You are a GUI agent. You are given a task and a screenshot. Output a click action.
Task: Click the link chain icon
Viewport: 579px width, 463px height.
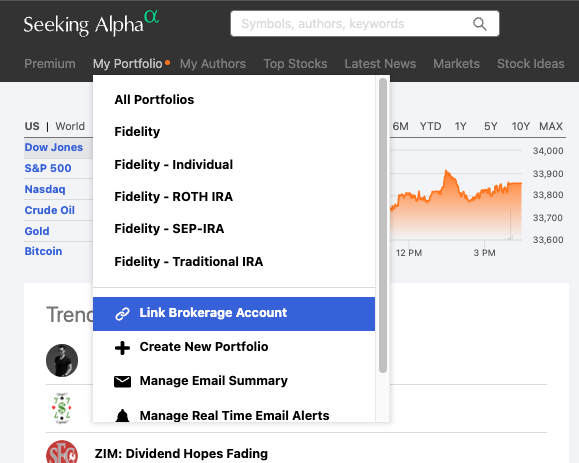pyautogui.click(x=122, y=313)
